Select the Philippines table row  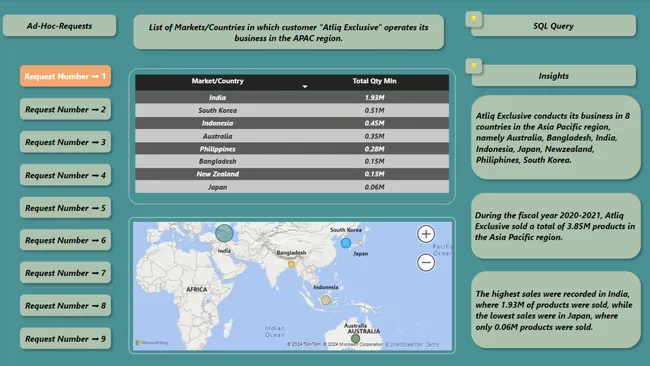click(x=292, y=149)
